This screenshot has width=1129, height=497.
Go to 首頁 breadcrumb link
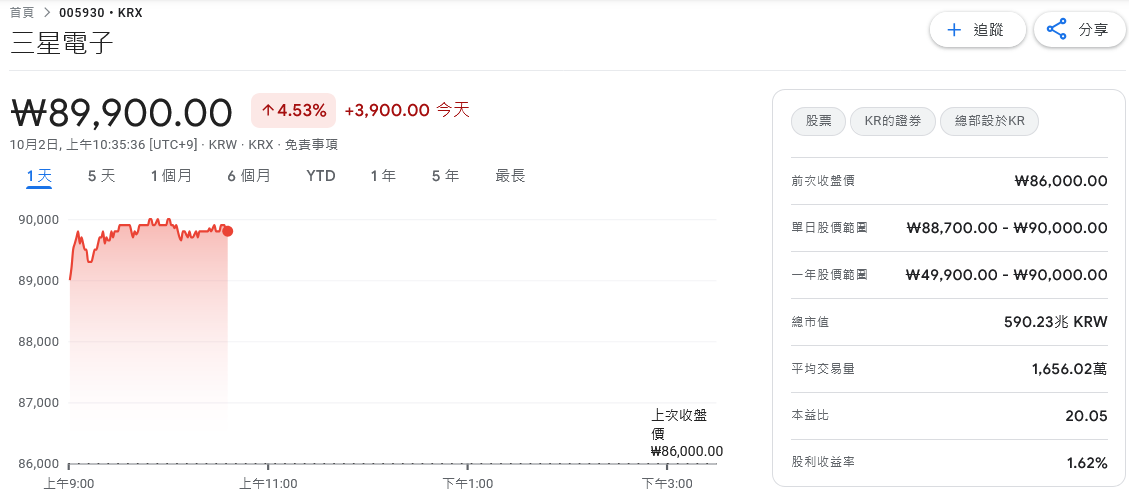[x=21, y=13]
